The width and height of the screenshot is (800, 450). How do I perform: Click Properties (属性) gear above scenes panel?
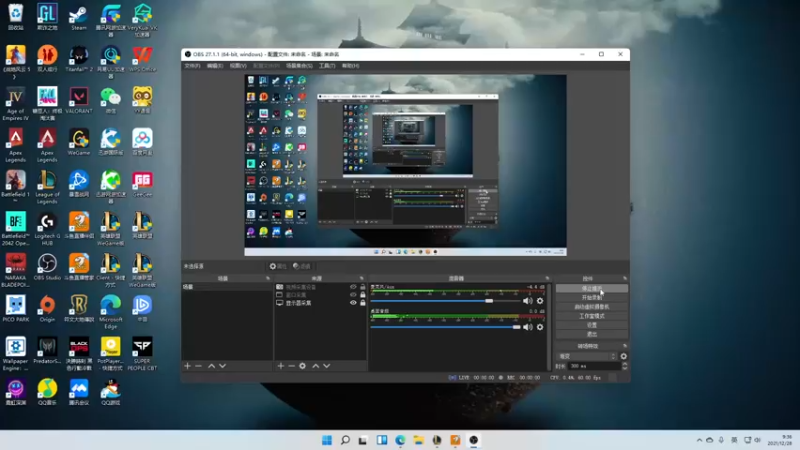tap(278, 266)
